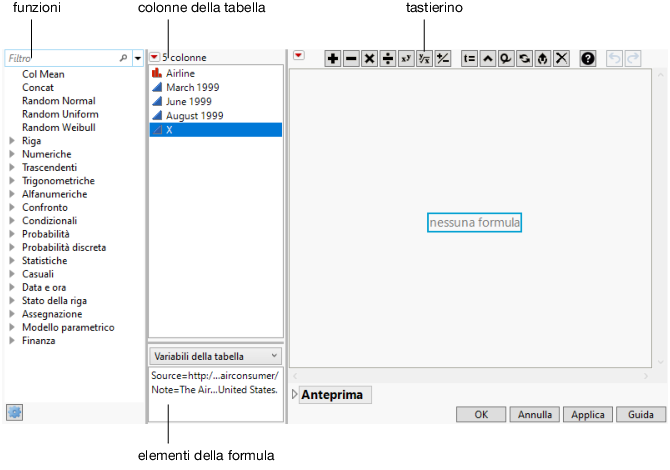
Task: Click the y-th root keypad button
Action: pyautogui.click(x=424, y=59)
